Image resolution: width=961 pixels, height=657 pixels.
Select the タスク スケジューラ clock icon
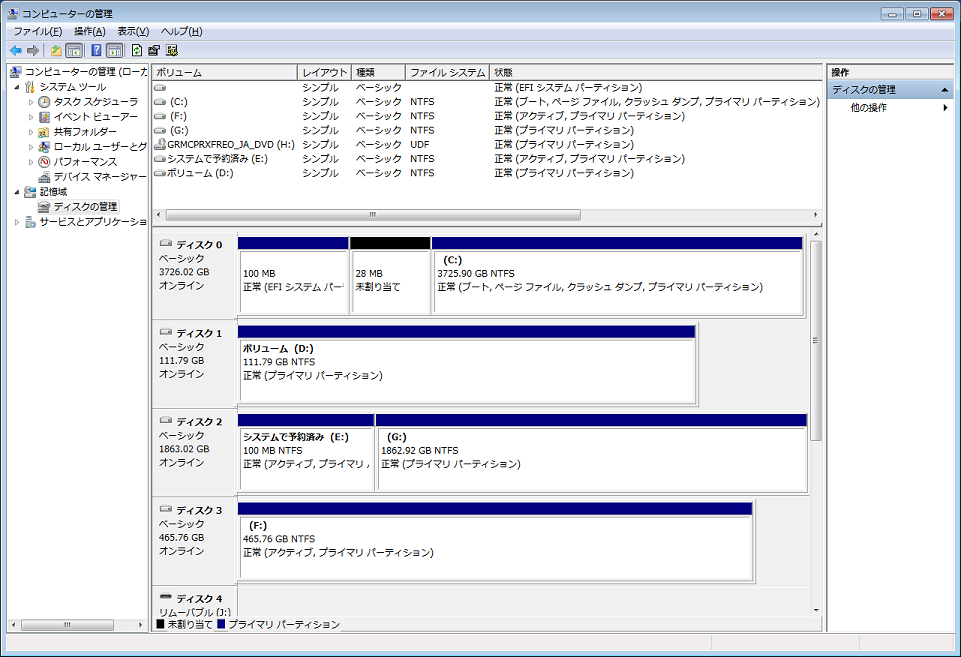44,102
